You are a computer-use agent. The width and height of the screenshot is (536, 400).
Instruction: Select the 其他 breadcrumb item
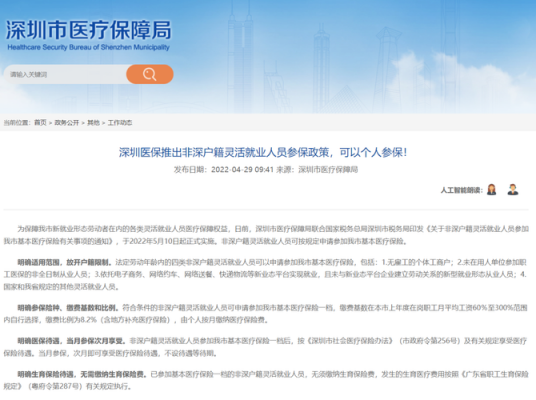click(x=93, y=122)
